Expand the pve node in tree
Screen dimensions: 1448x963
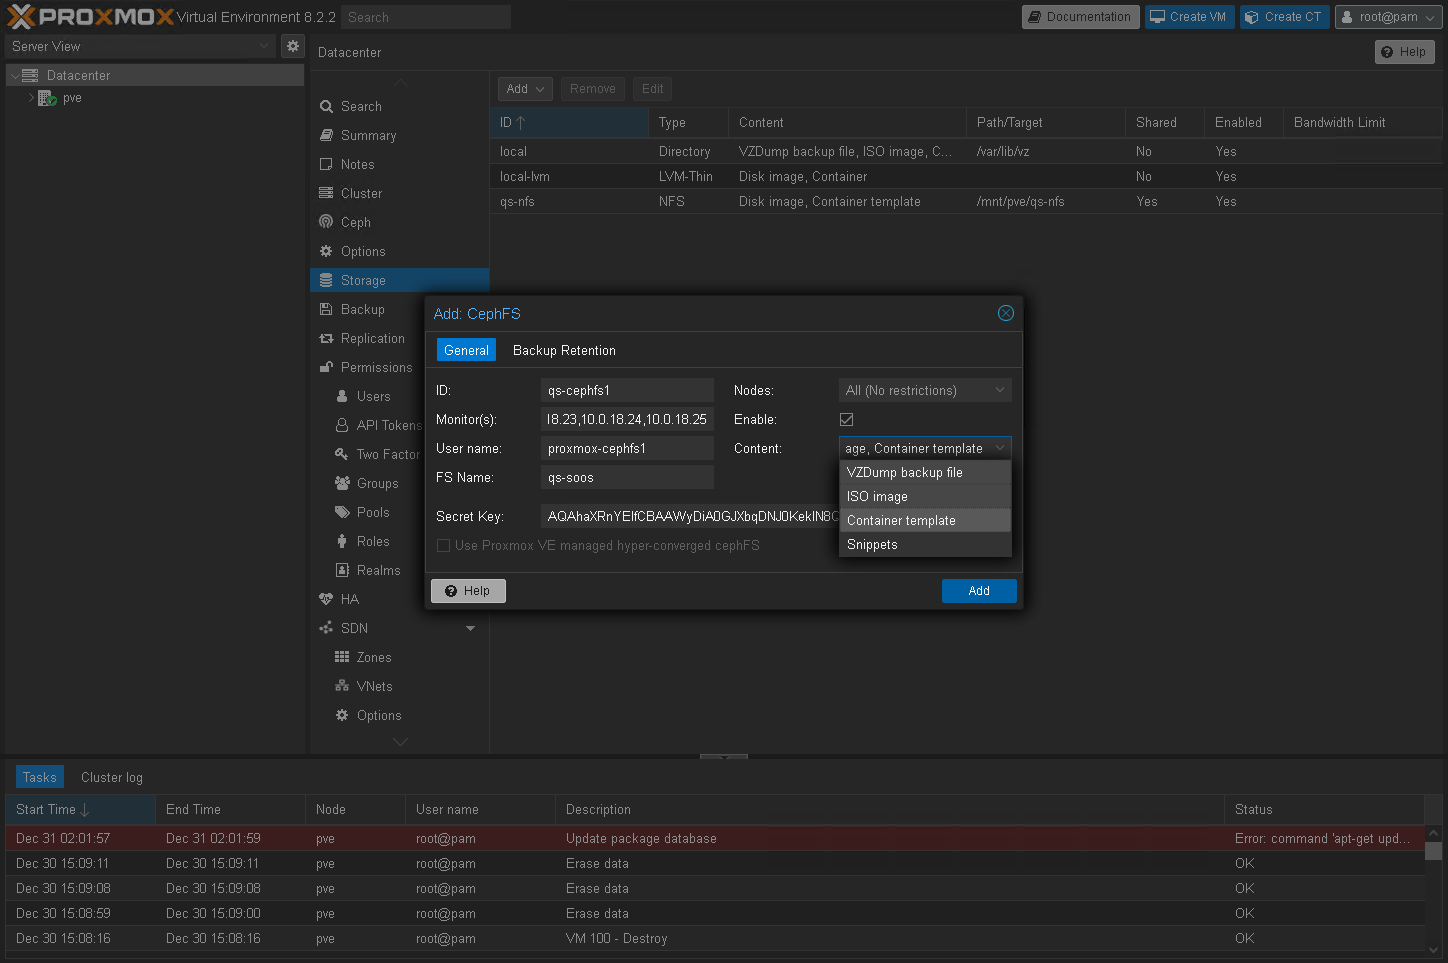pos(31,98)
